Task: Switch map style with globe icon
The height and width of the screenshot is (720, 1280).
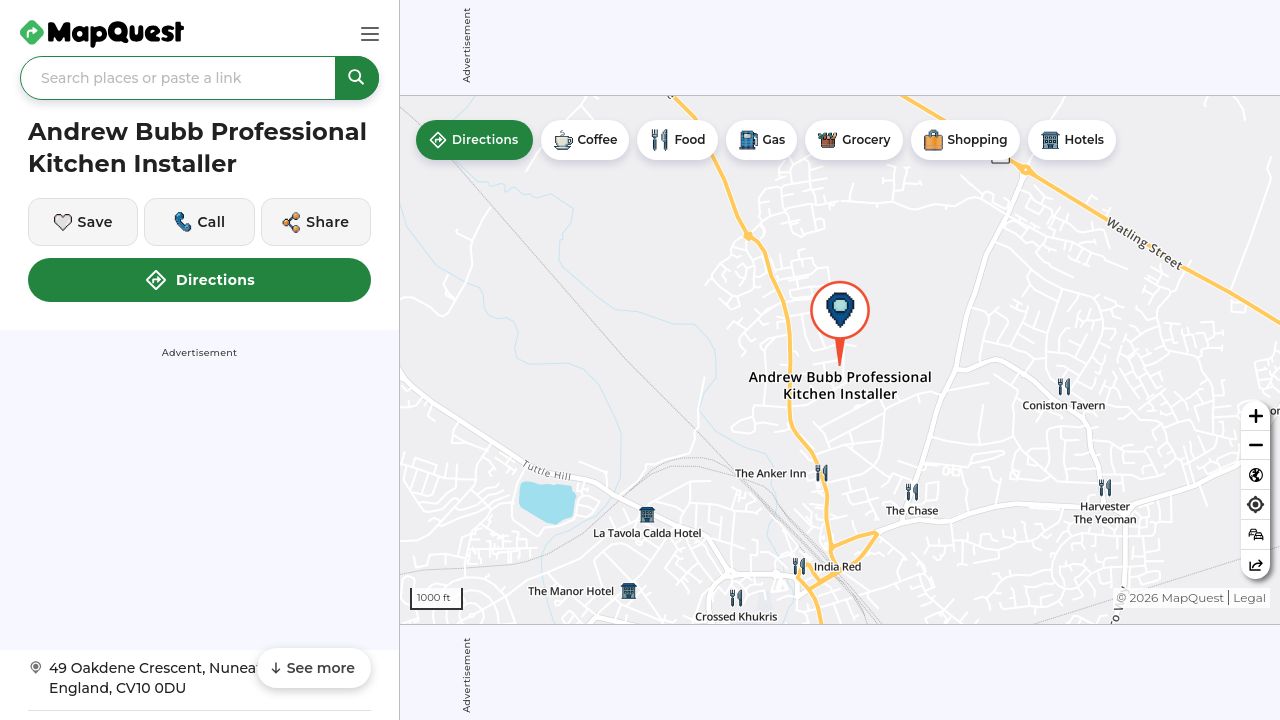Action: pos(1256,475)
